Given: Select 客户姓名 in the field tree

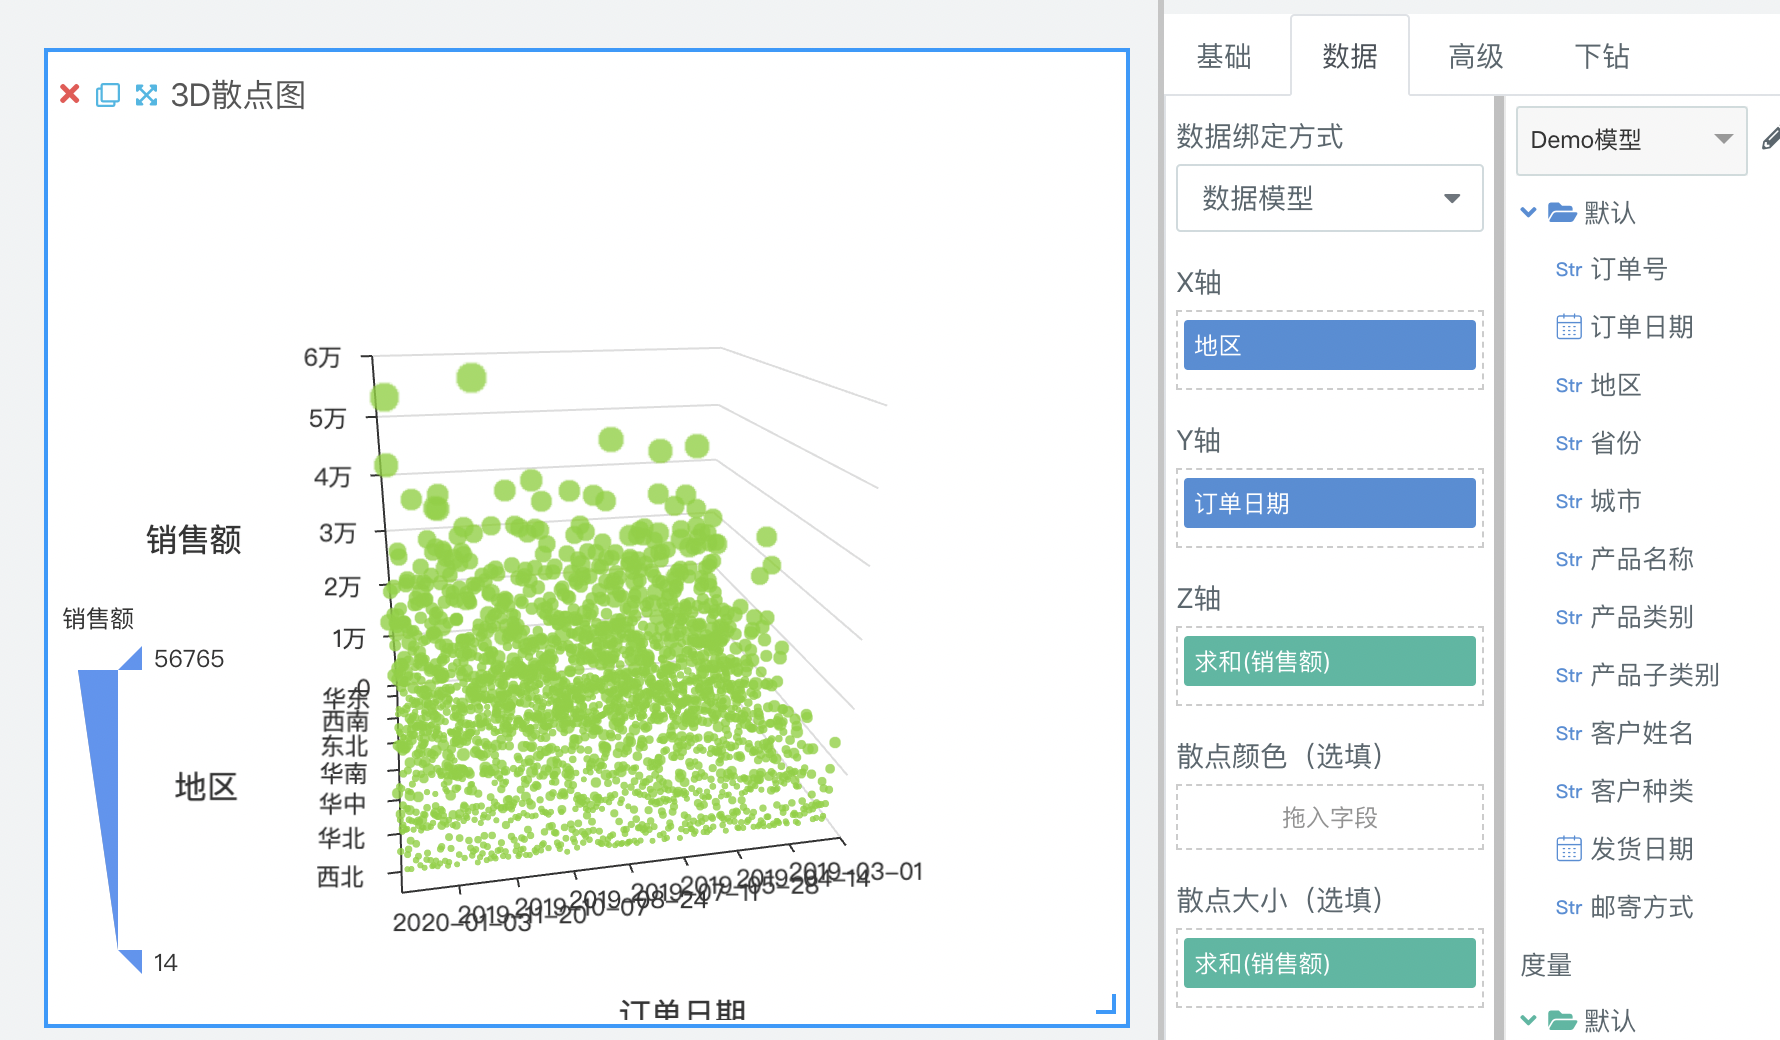Looking at the screenshot, I should (1641, 733).
